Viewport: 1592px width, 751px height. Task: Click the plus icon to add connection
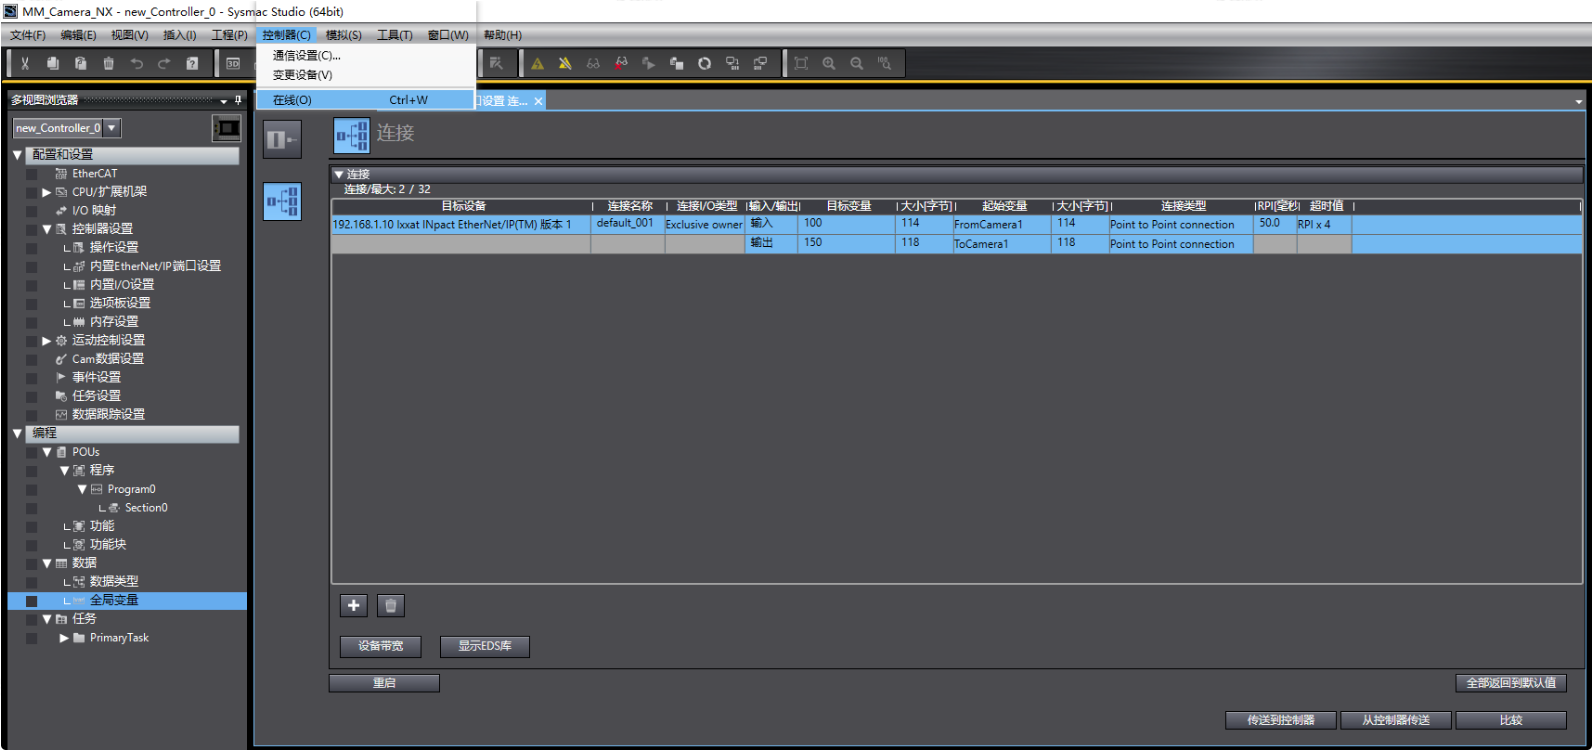[x=353, y=605]
